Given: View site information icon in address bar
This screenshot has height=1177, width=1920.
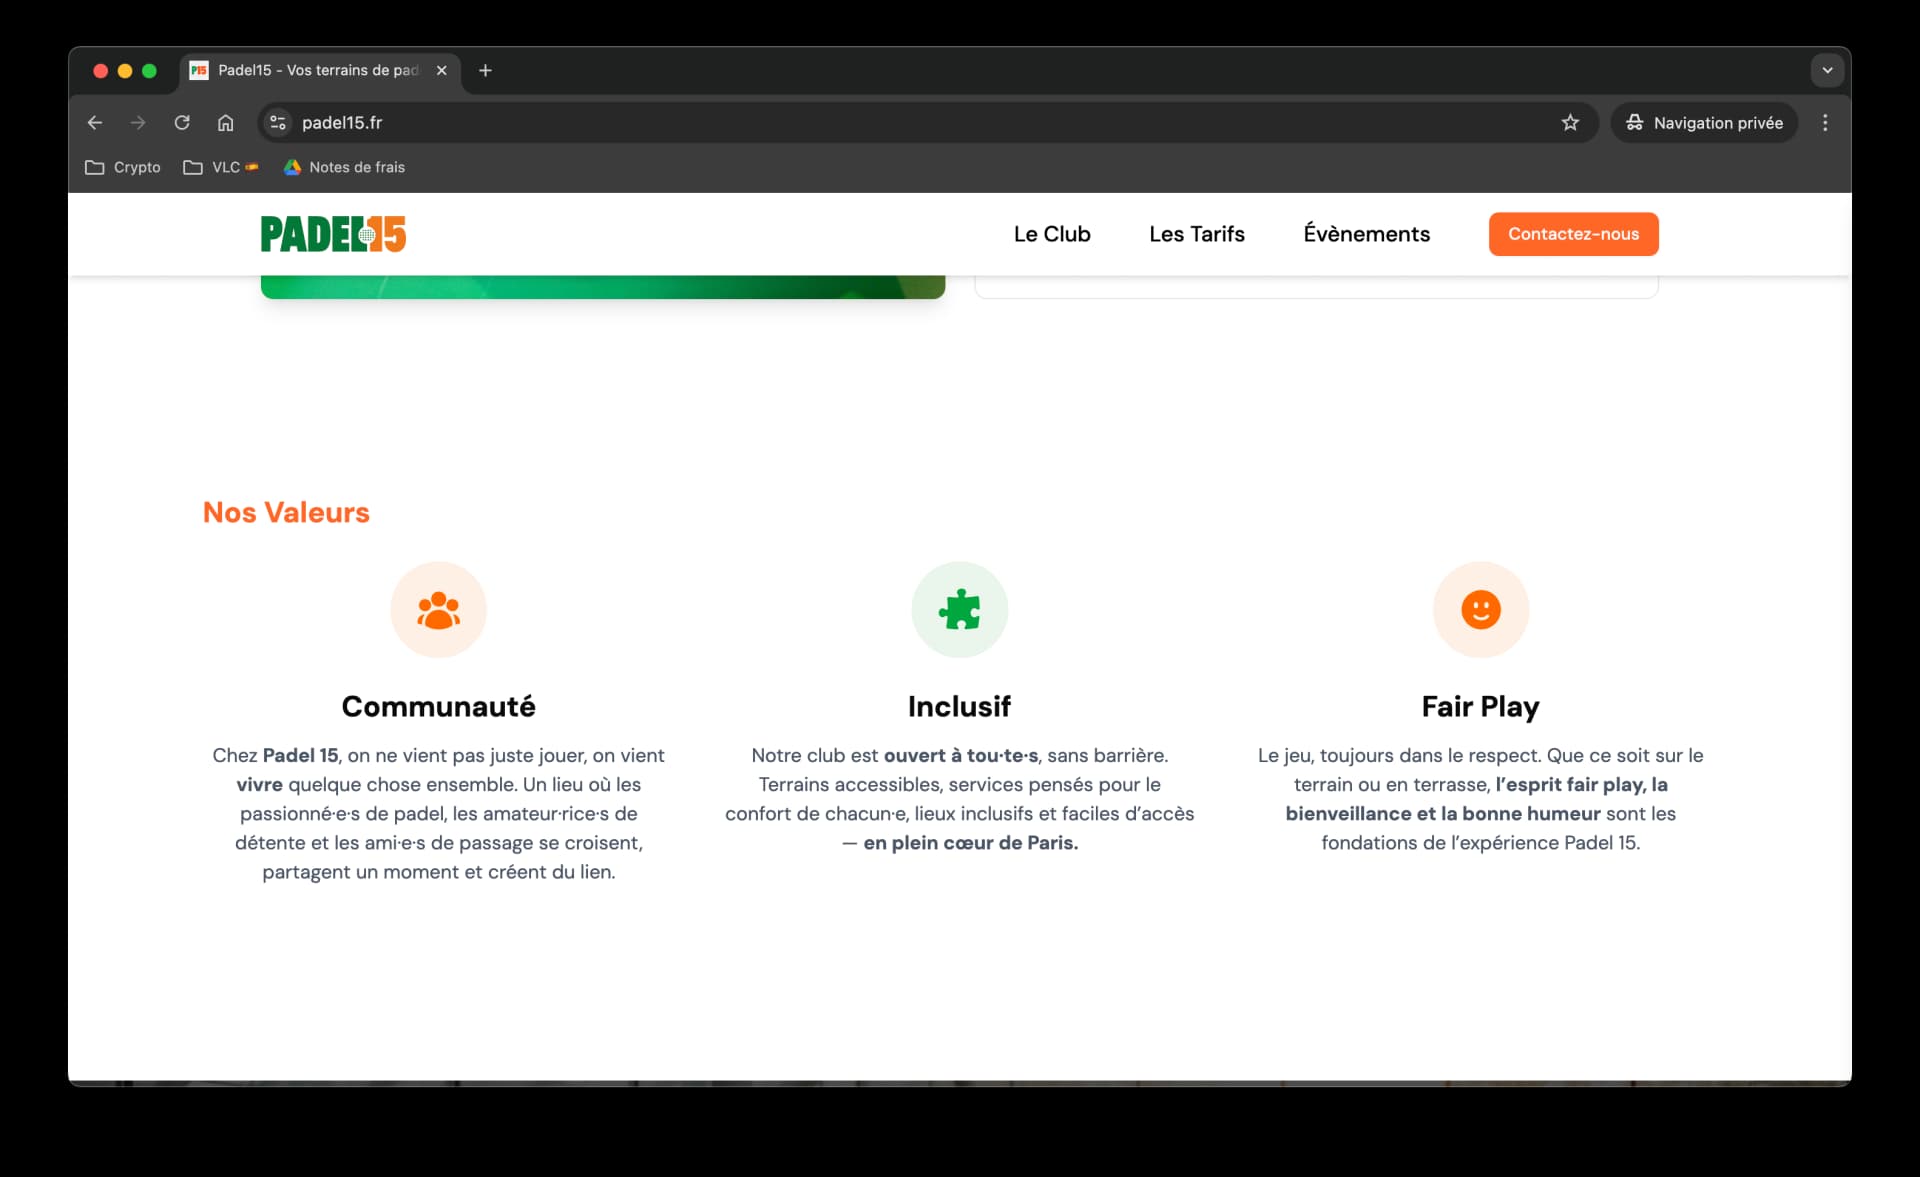Looking at the screenshot, I should 278,123.
